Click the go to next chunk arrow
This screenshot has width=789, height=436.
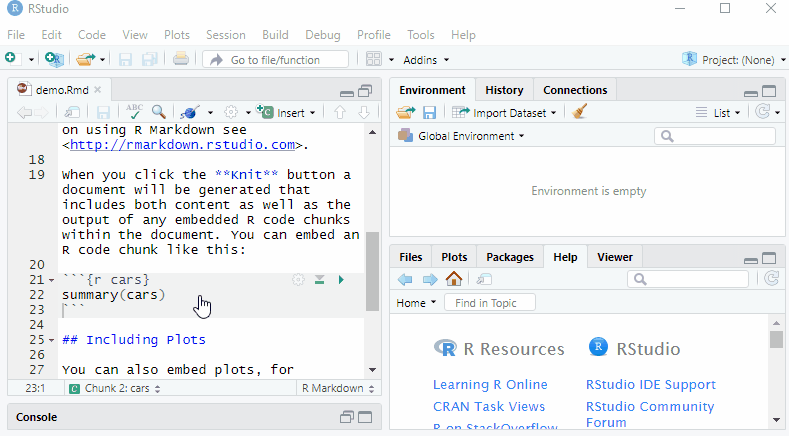pyautogui.click(x=363, y=112)
